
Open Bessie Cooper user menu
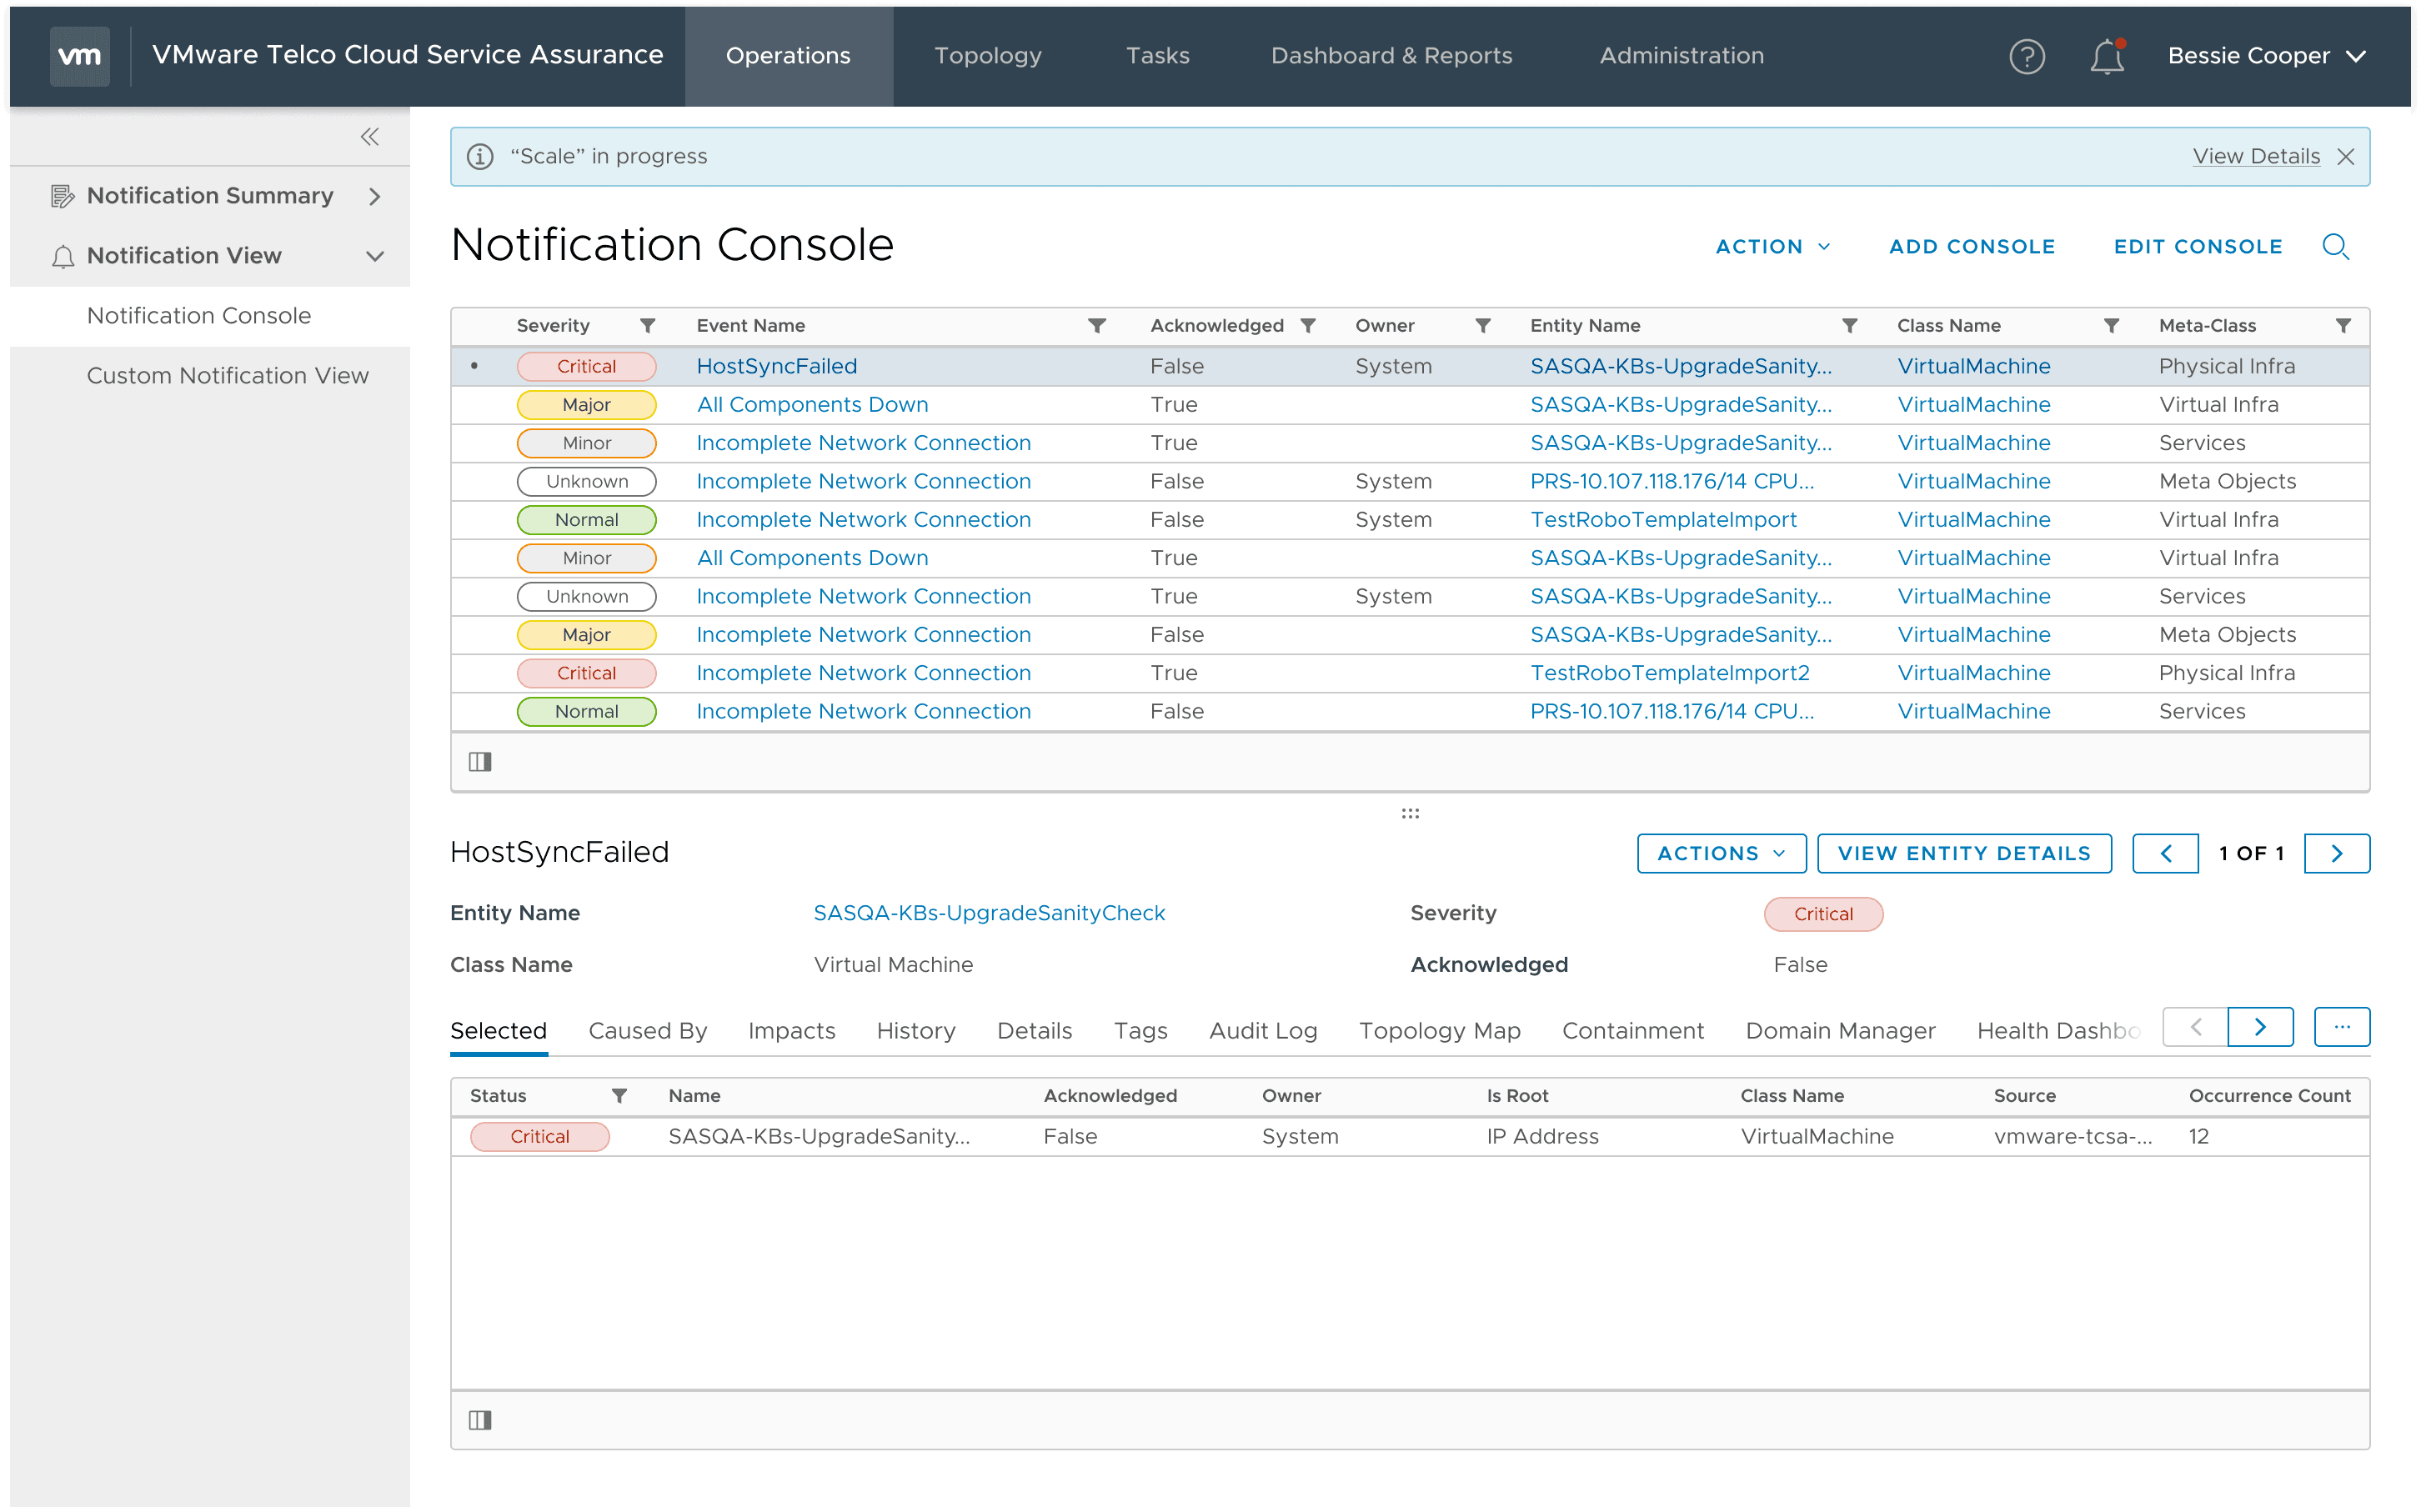click(2265, 56)
